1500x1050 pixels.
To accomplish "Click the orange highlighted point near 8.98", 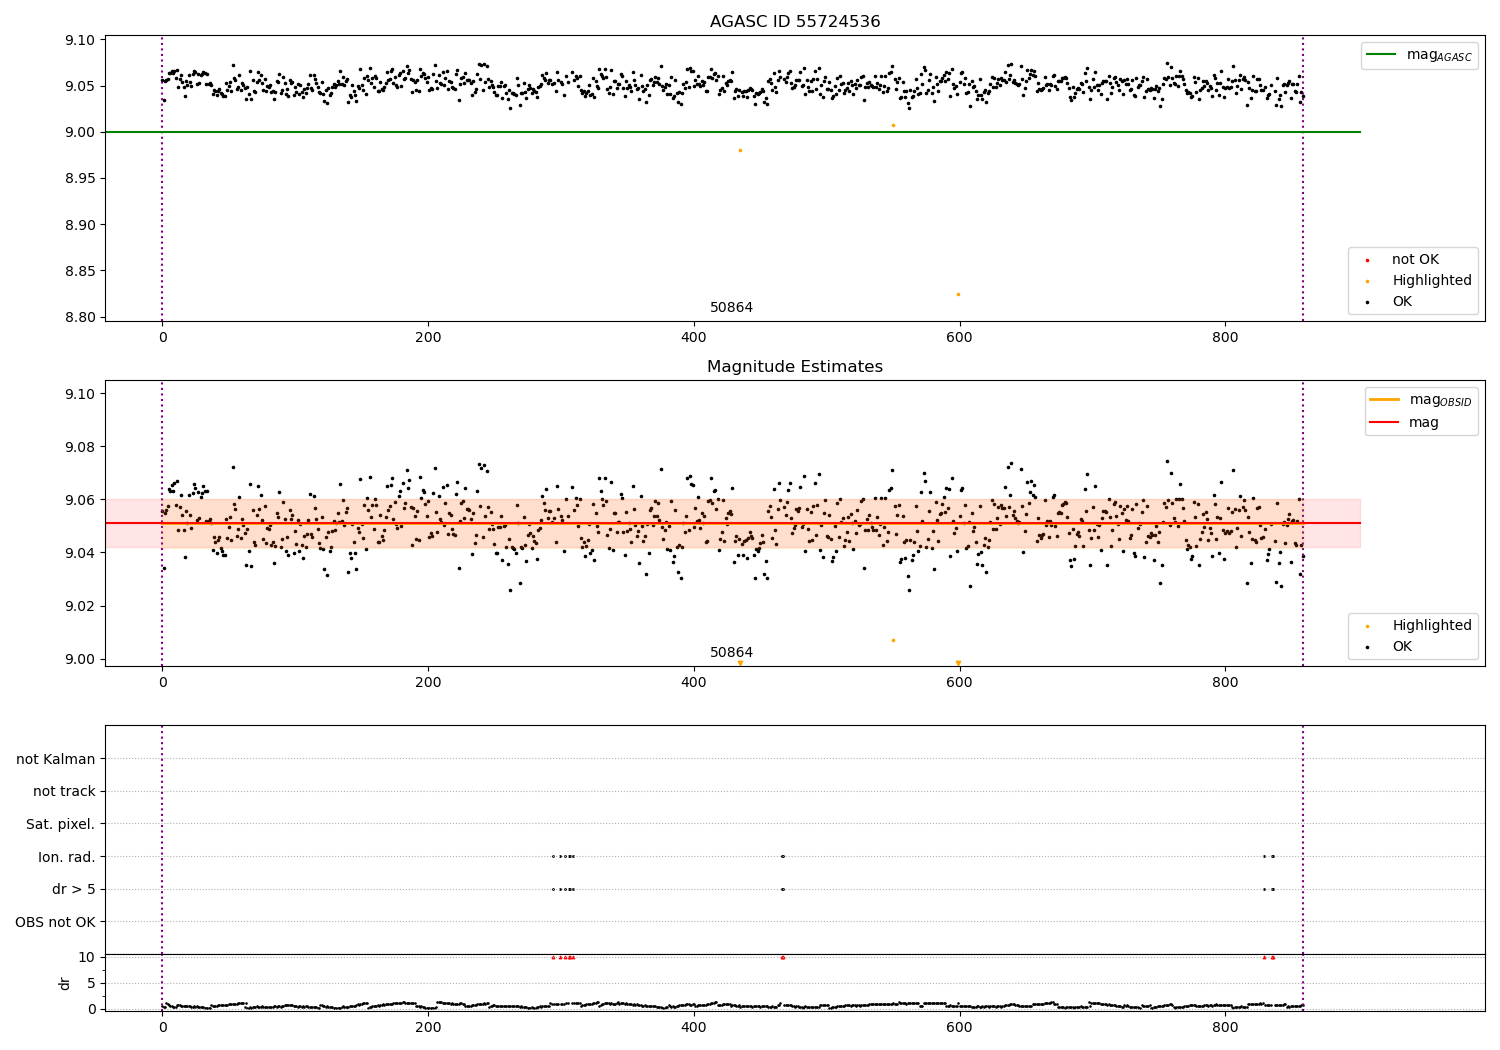I will coord(740,150).
